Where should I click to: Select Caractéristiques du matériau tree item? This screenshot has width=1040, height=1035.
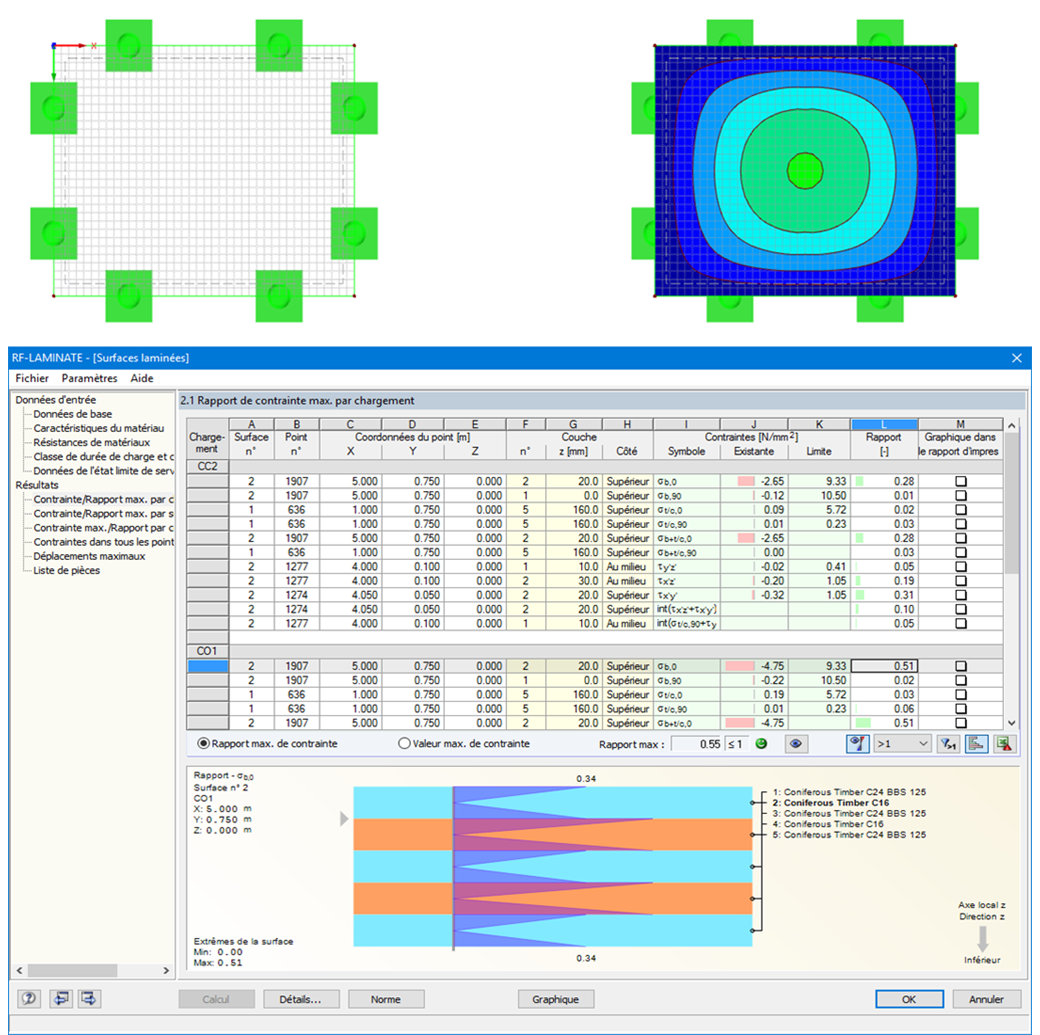pyautogui.click(x=98, y=429)
